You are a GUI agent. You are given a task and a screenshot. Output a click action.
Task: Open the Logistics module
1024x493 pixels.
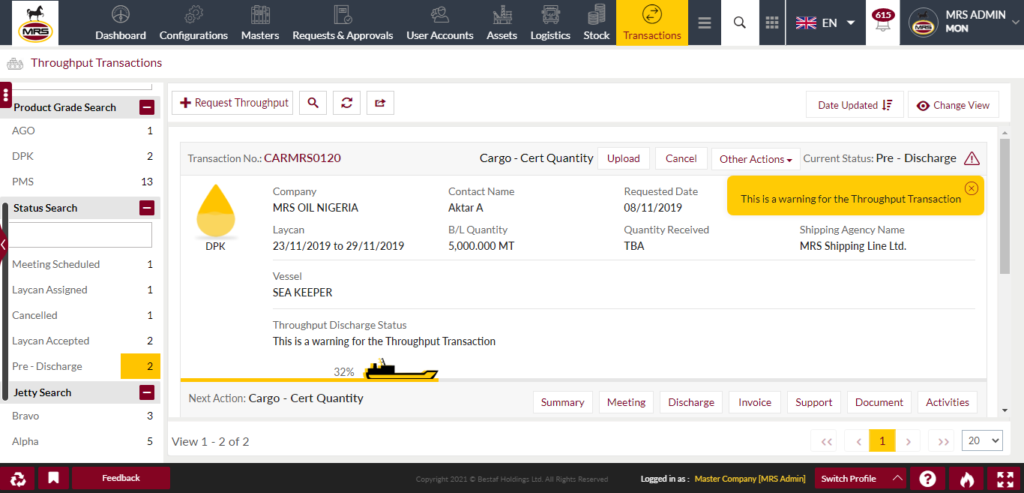tap(550, 23)
